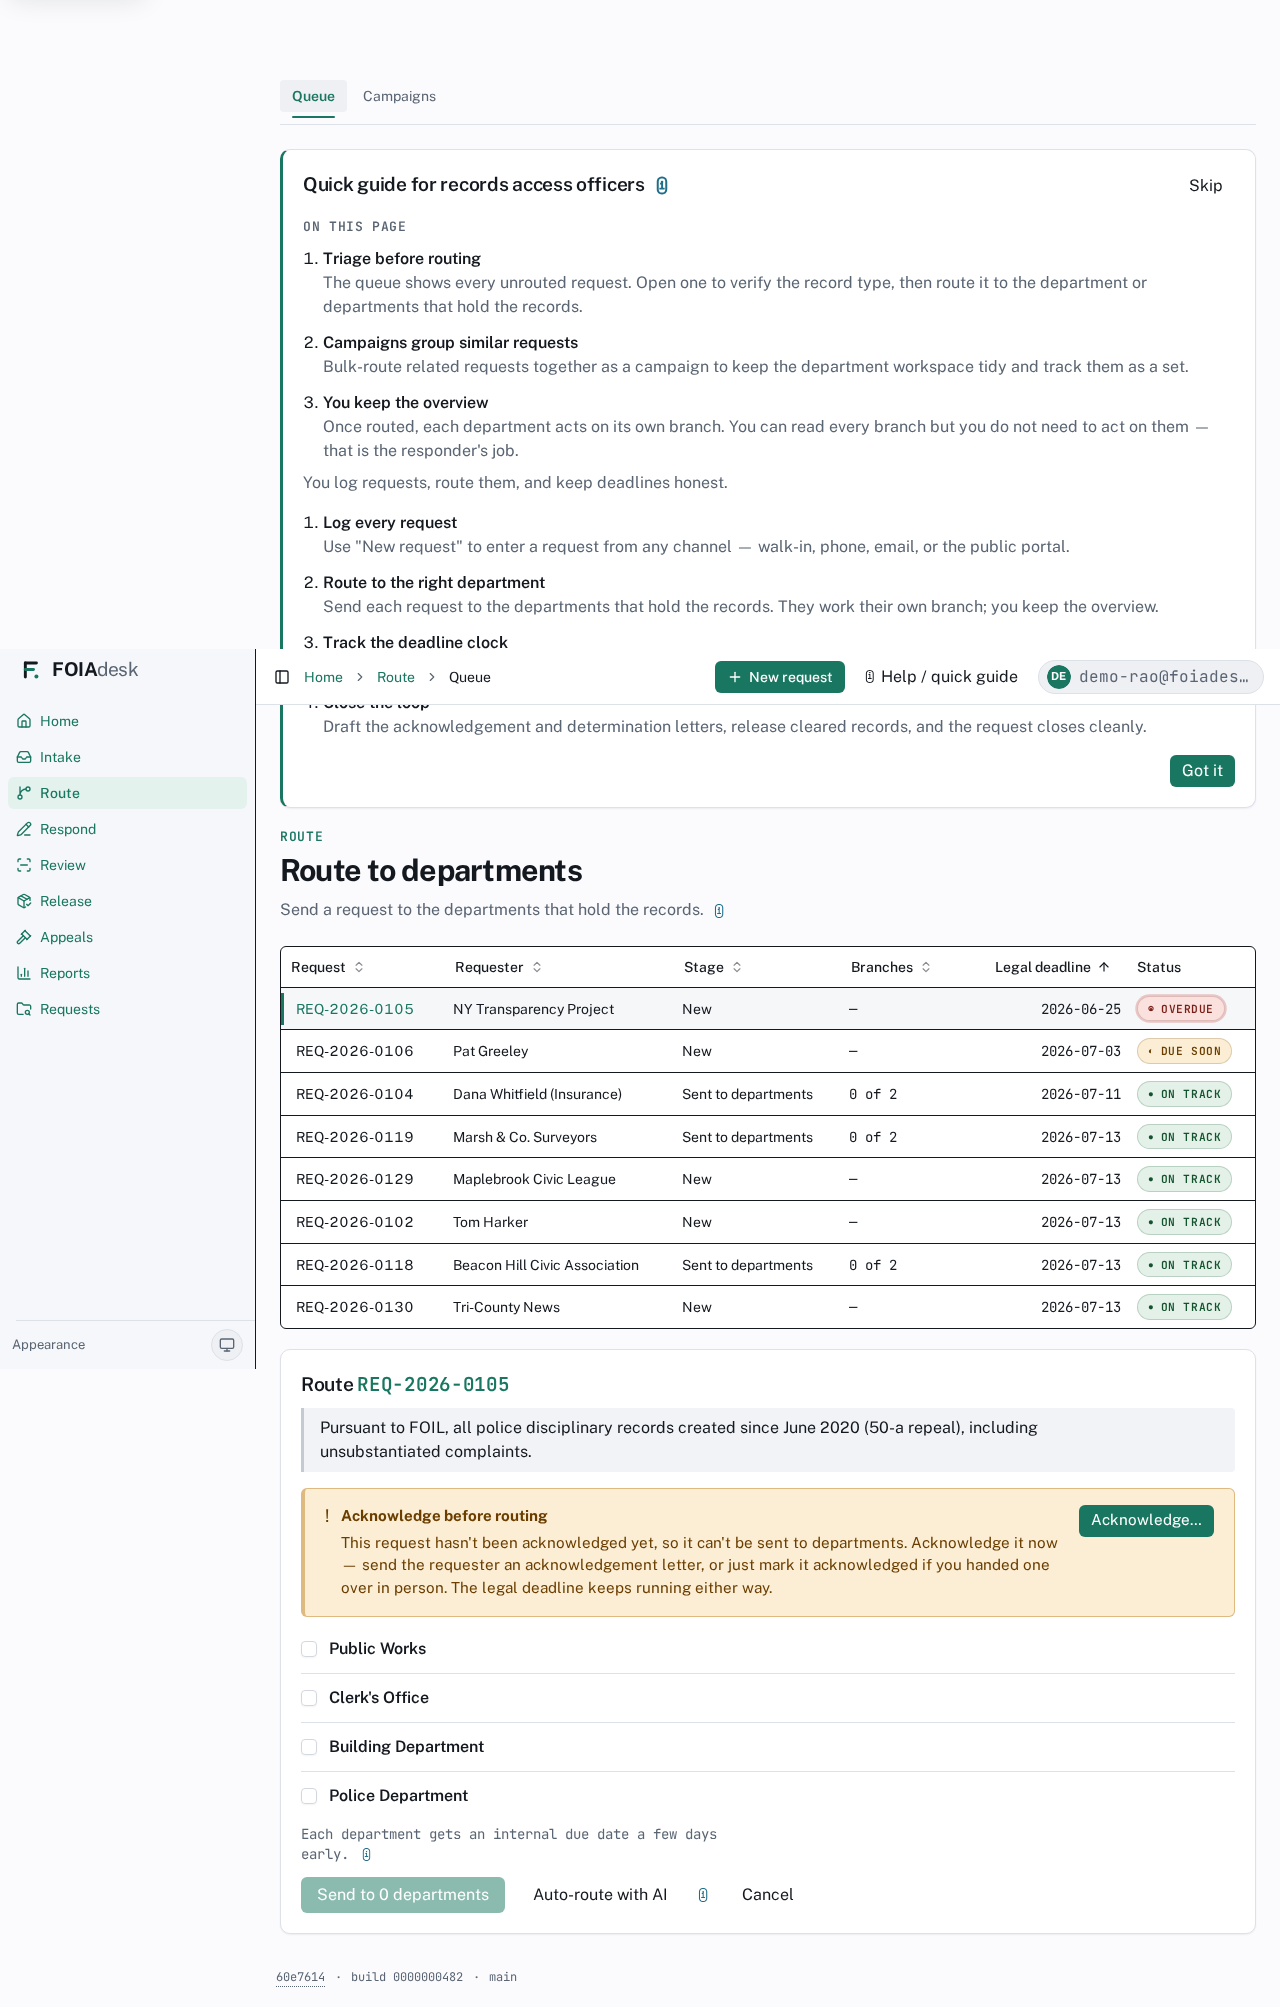Switch to the Campaigns tab
Viewport: 1280px width, 2007px height.
(399, 96)
